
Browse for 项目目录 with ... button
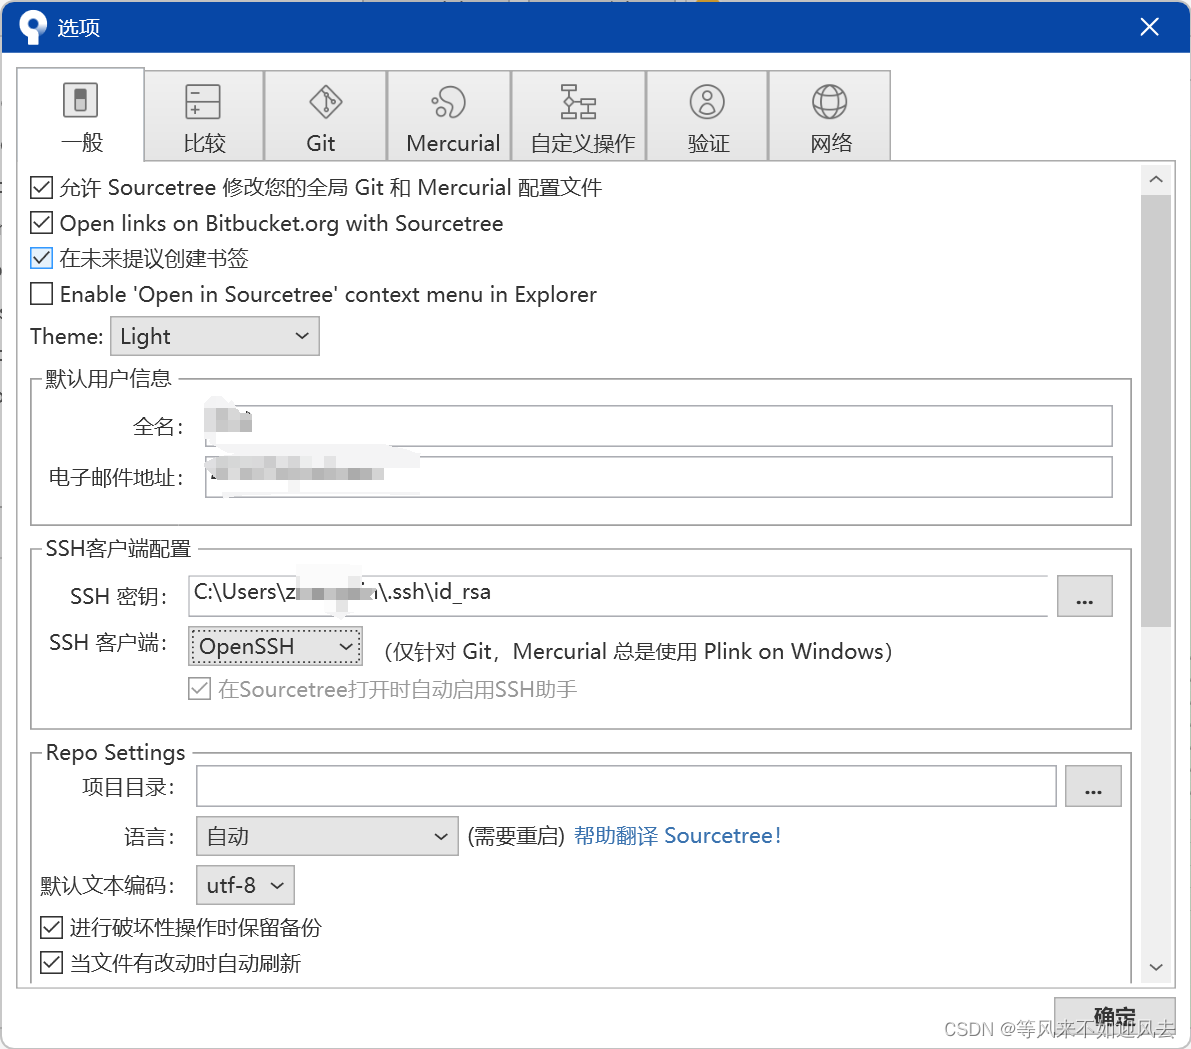pos(1093,786)
